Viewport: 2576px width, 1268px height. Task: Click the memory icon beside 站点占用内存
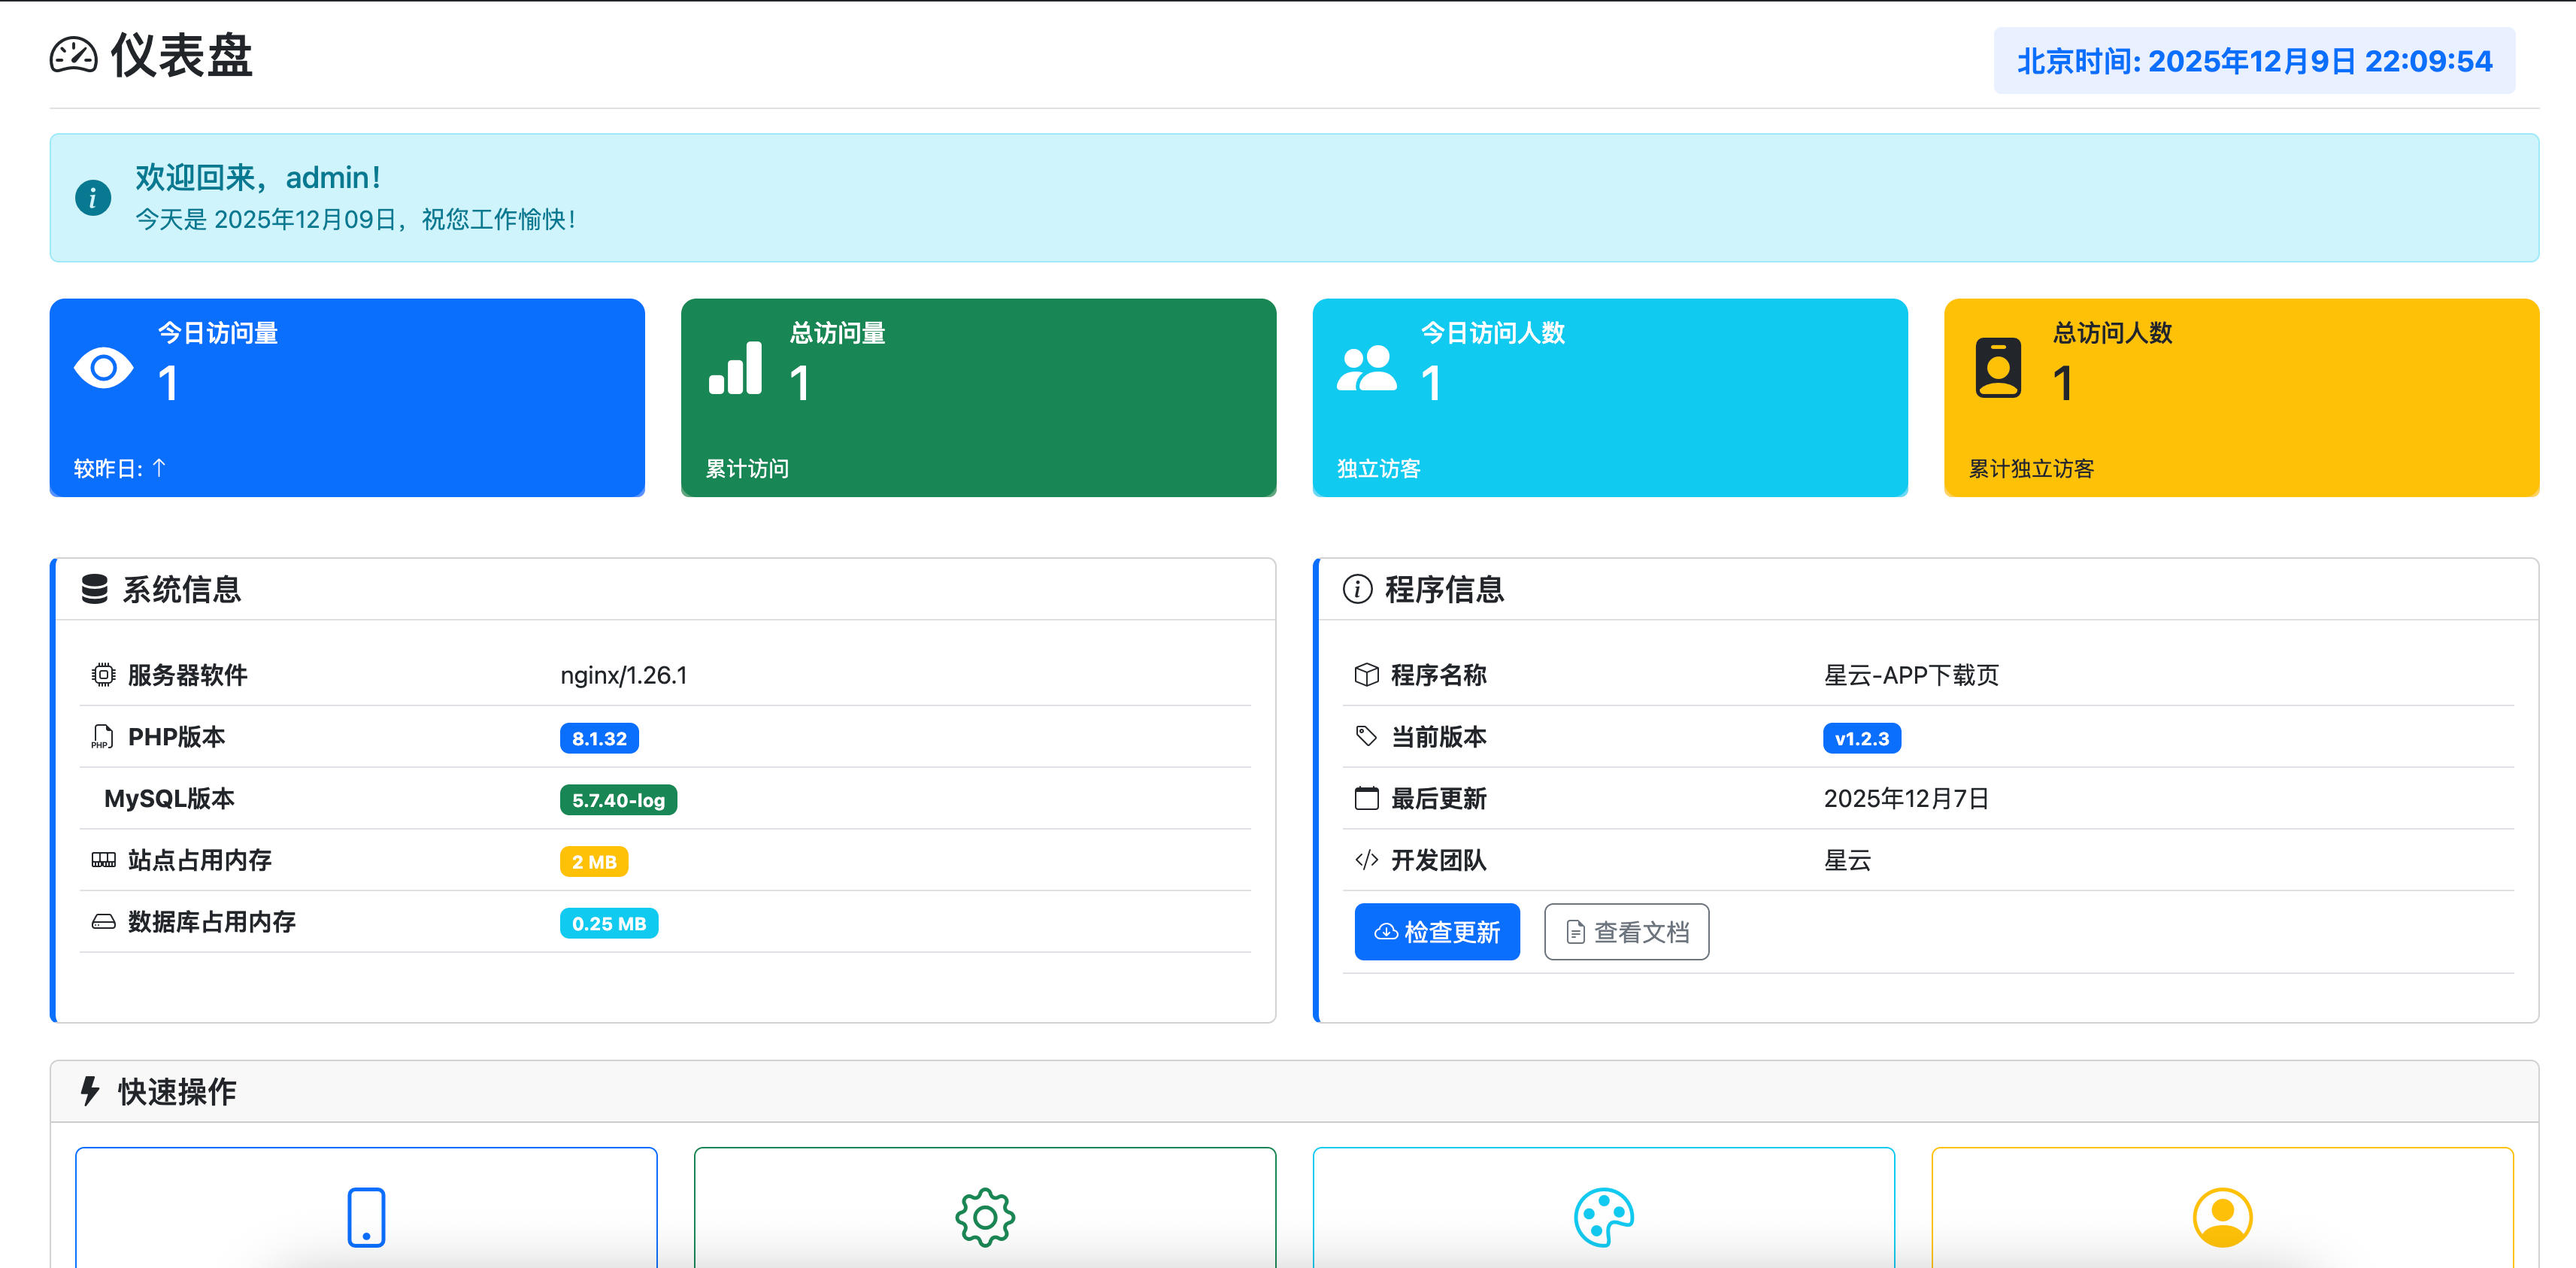(103, 860)
